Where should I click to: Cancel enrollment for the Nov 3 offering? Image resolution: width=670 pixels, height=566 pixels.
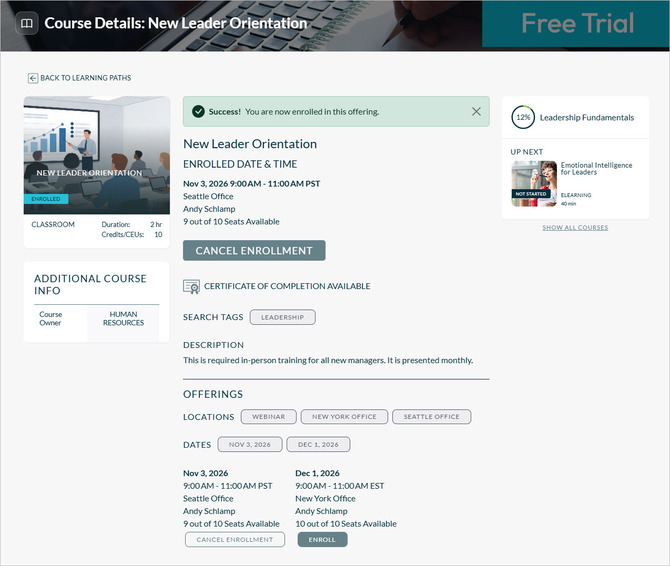[235, 540]
